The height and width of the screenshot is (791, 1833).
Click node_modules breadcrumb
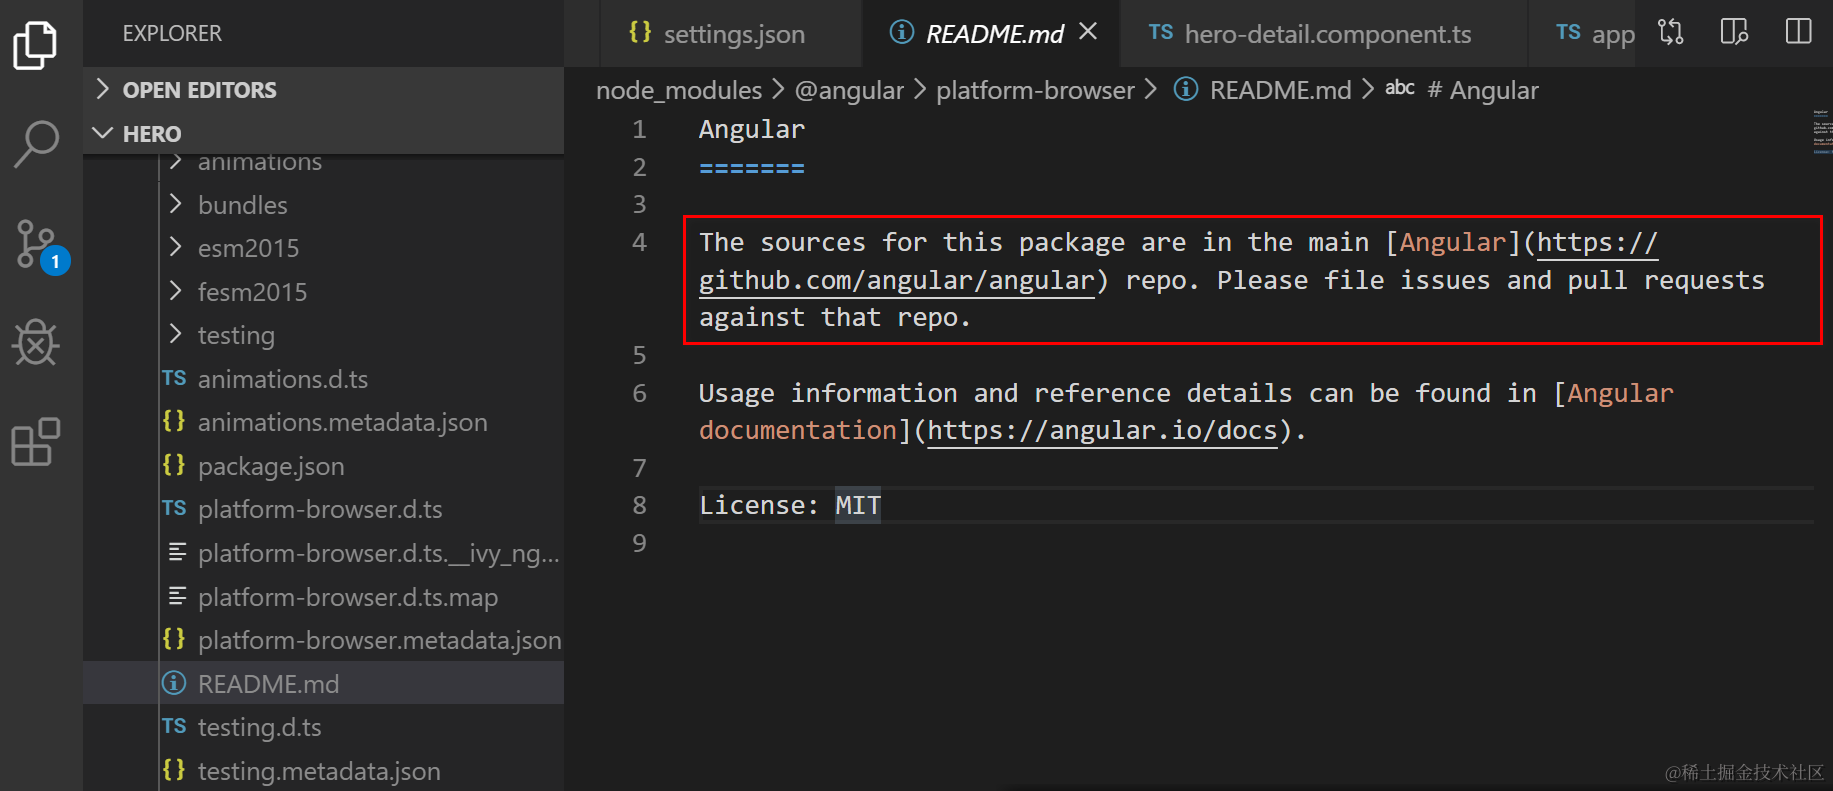[x=679, y=90]
